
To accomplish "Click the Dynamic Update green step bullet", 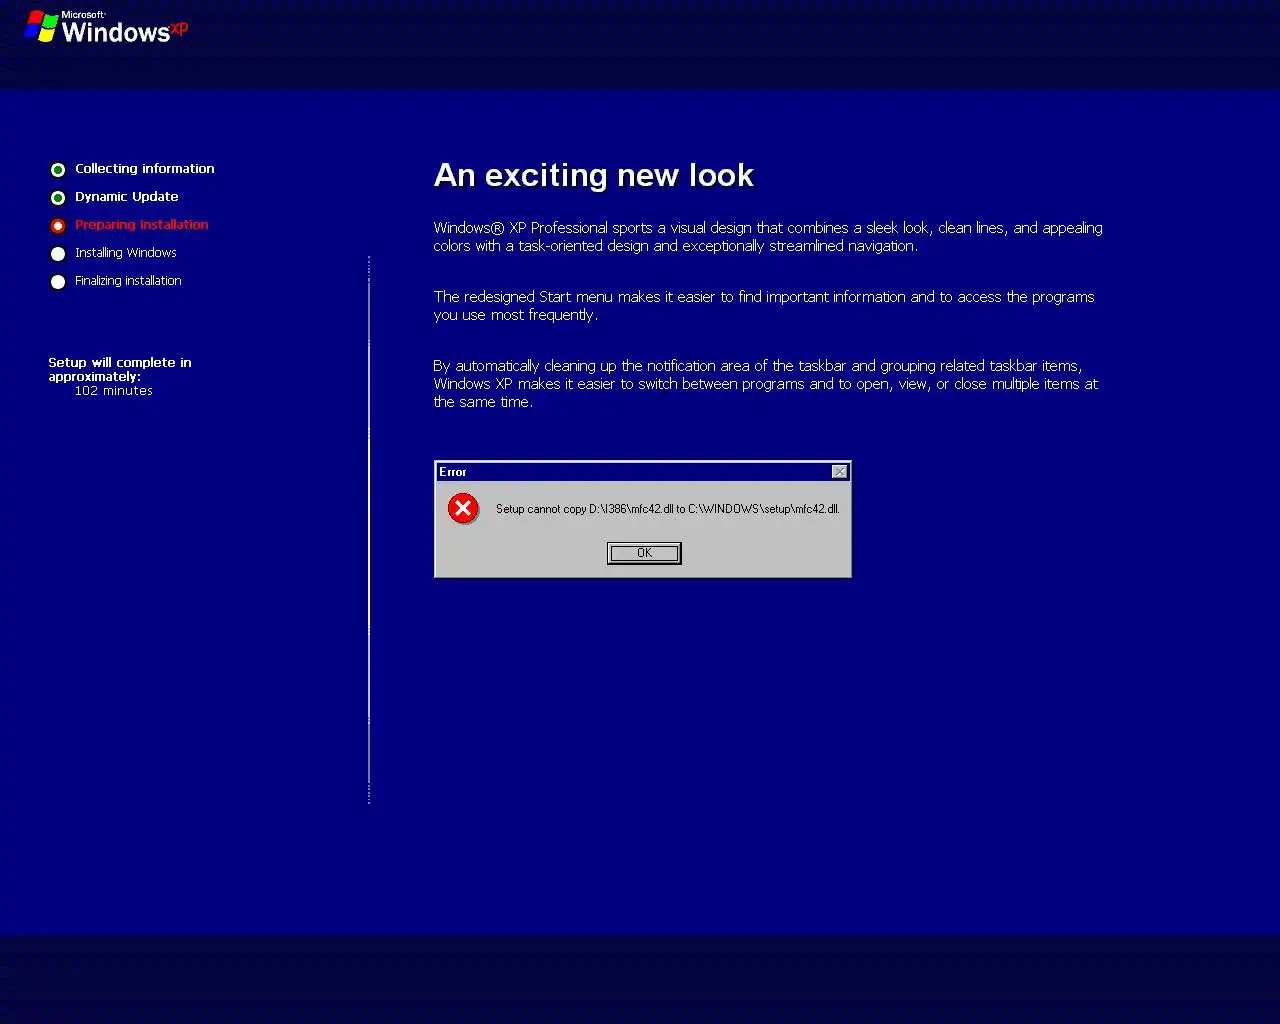I will click(x=58, y=198).
